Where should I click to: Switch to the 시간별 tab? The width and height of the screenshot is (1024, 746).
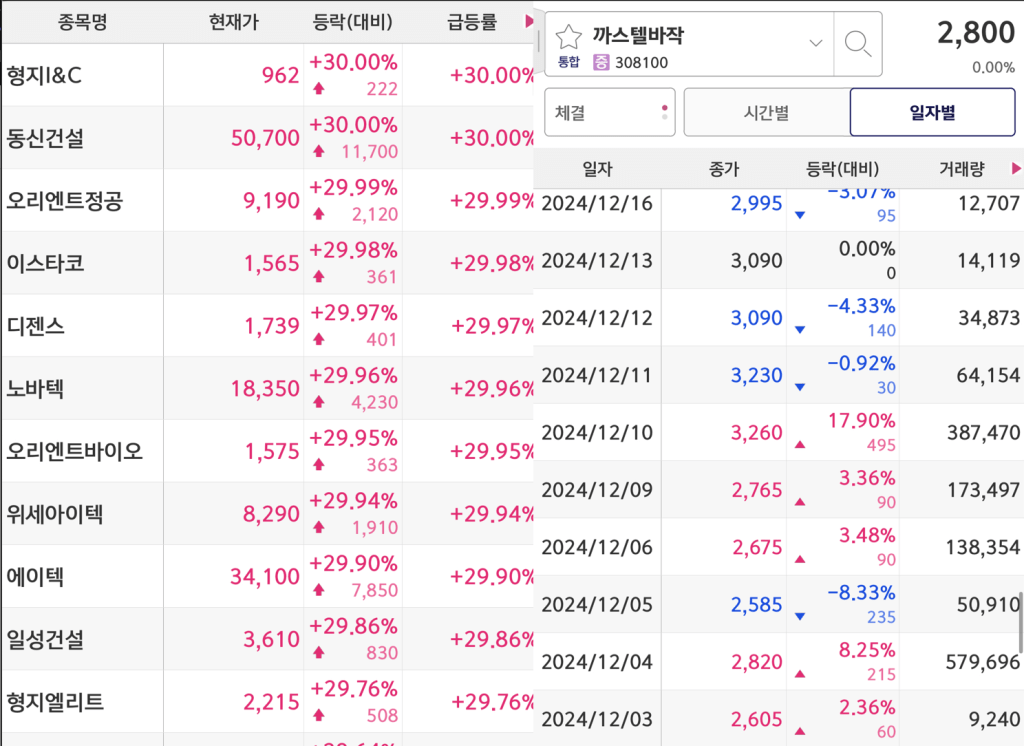(767, 112)
